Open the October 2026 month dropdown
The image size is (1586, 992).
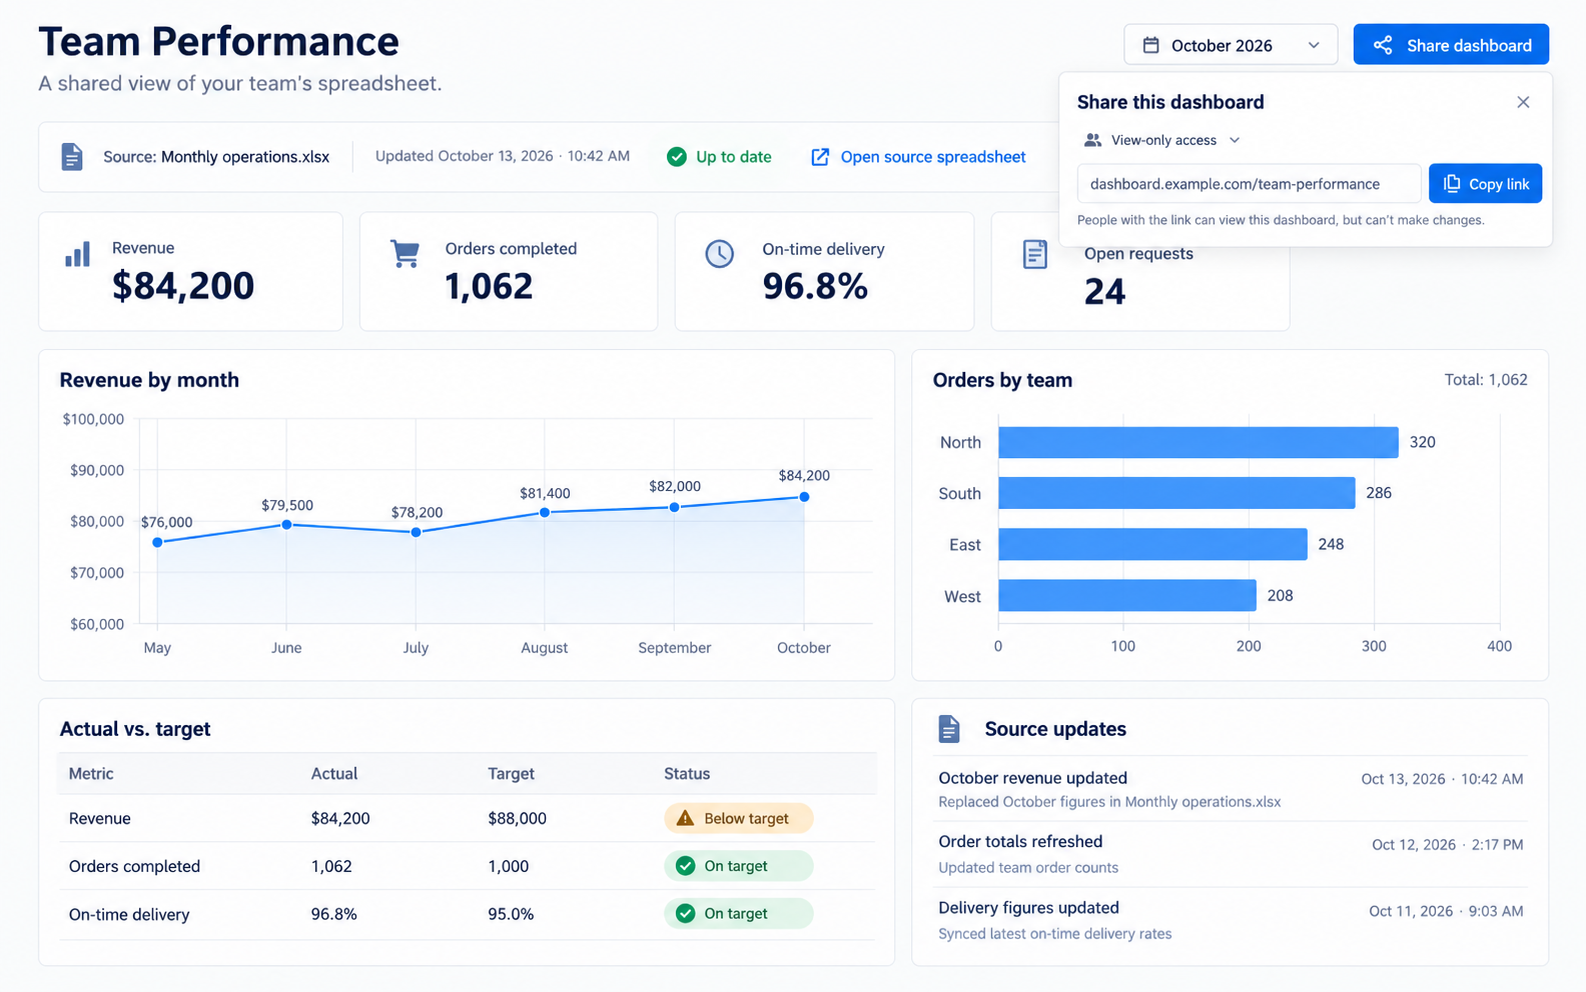coord(1230,45)
